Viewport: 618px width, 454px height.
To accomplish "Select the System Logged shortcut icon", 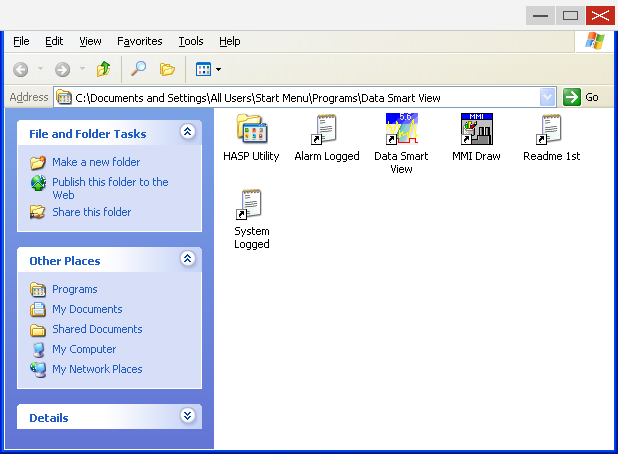I will (249, 204).
